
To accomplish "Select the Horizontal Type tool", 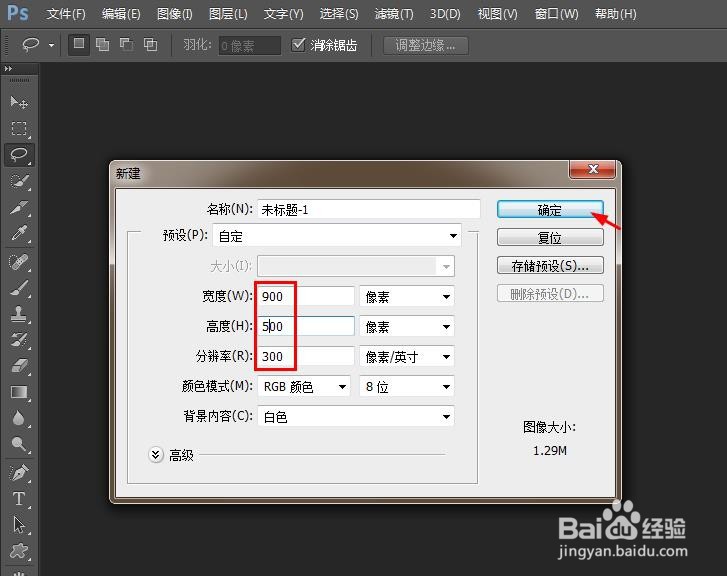I will [x=19, y=499].
